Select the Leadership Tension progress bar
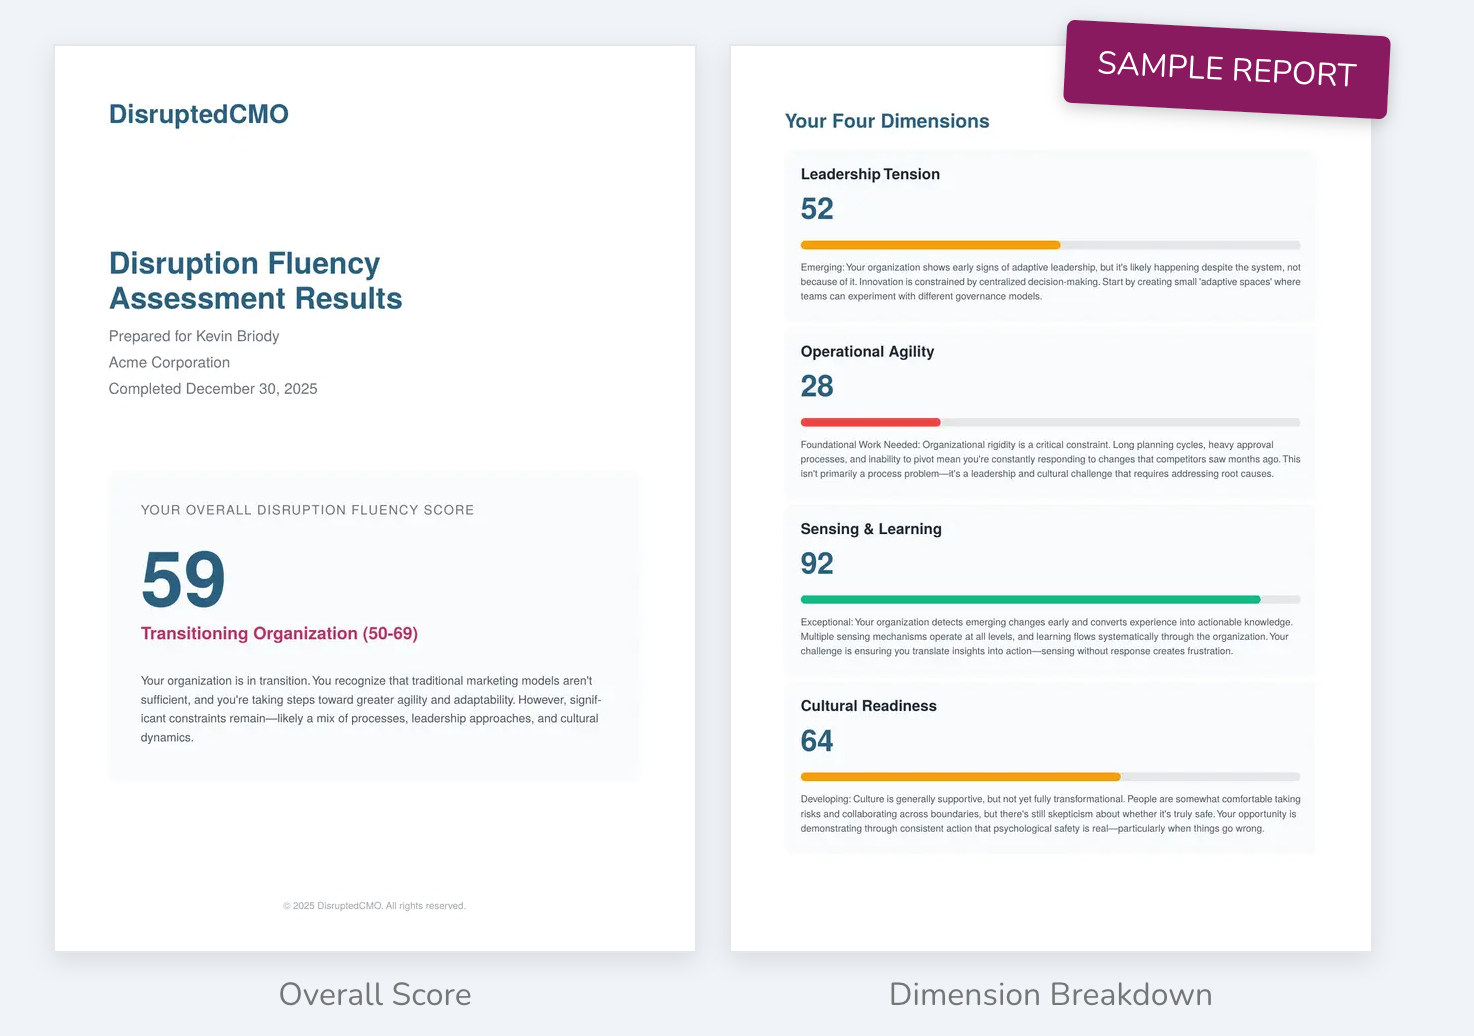The width and height of the screenshot is (1474, 1036). 1050,245
